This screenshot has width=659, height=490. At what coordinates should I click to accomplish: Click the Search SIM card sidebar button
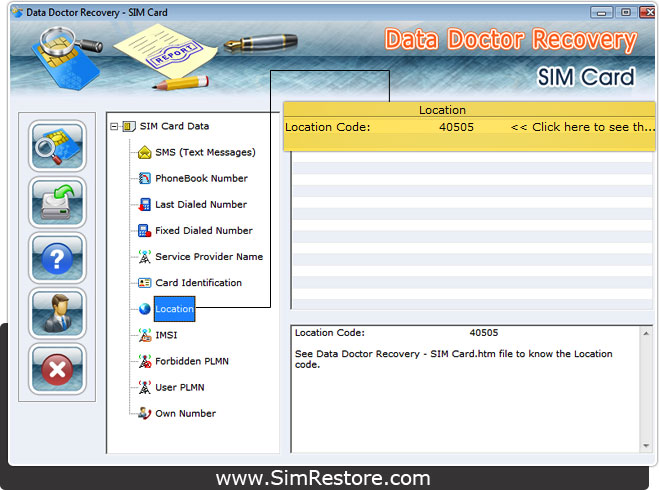[x=57, y=146]
